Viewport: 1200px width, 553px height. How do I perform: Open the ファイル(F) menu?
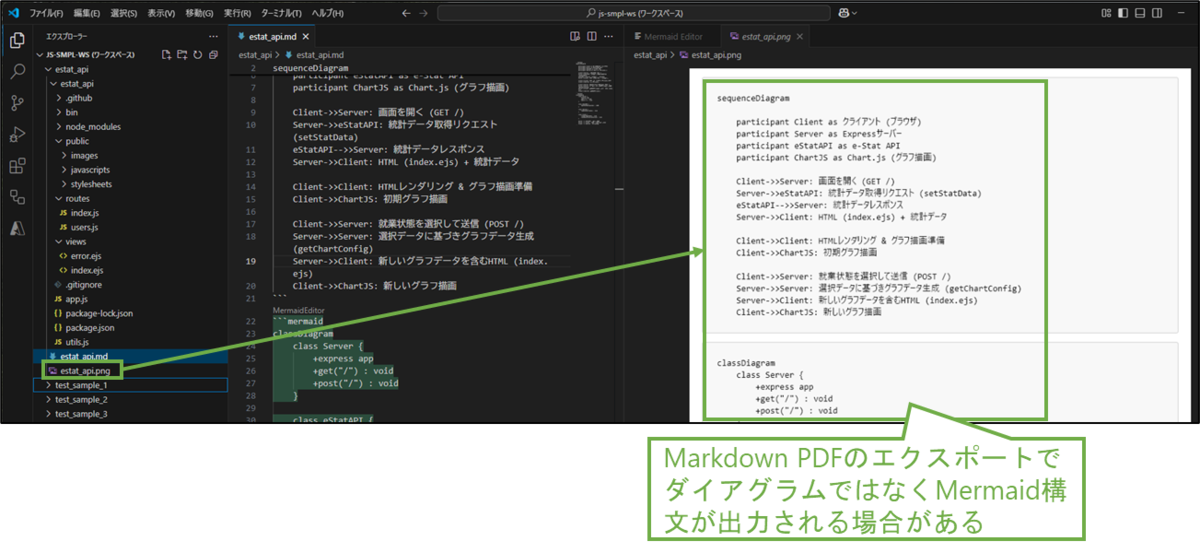(46, 13)
